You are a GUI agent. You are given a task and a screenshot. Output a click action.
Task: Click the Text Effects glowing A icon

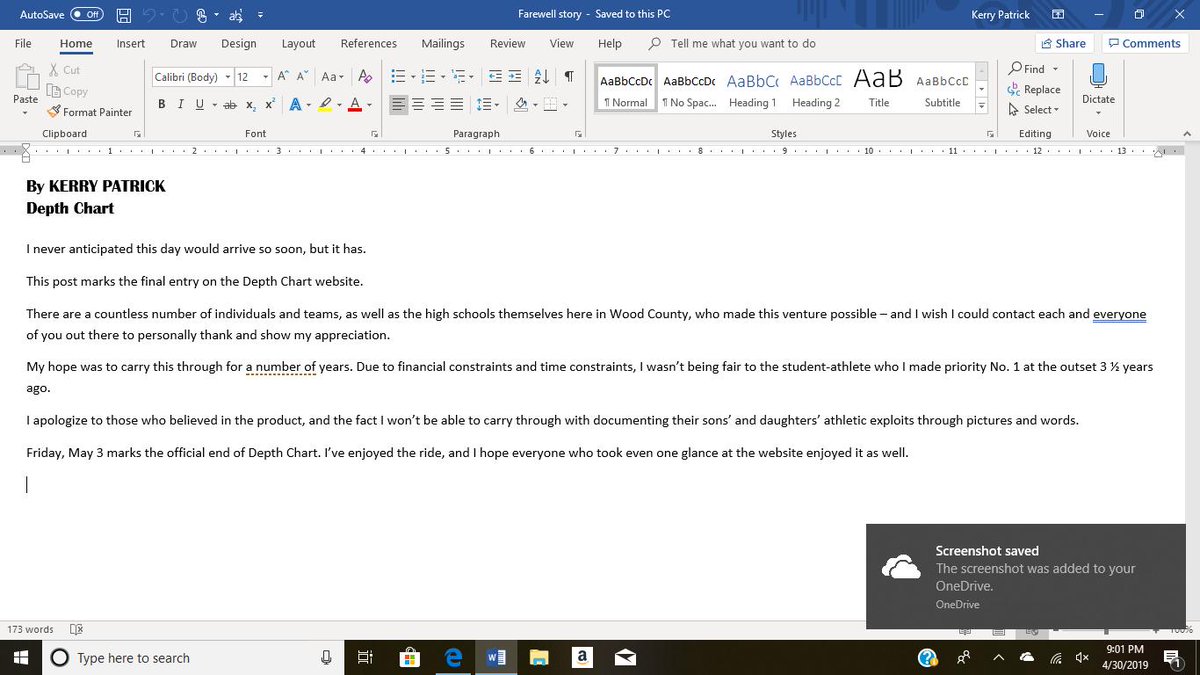point(295,104)
